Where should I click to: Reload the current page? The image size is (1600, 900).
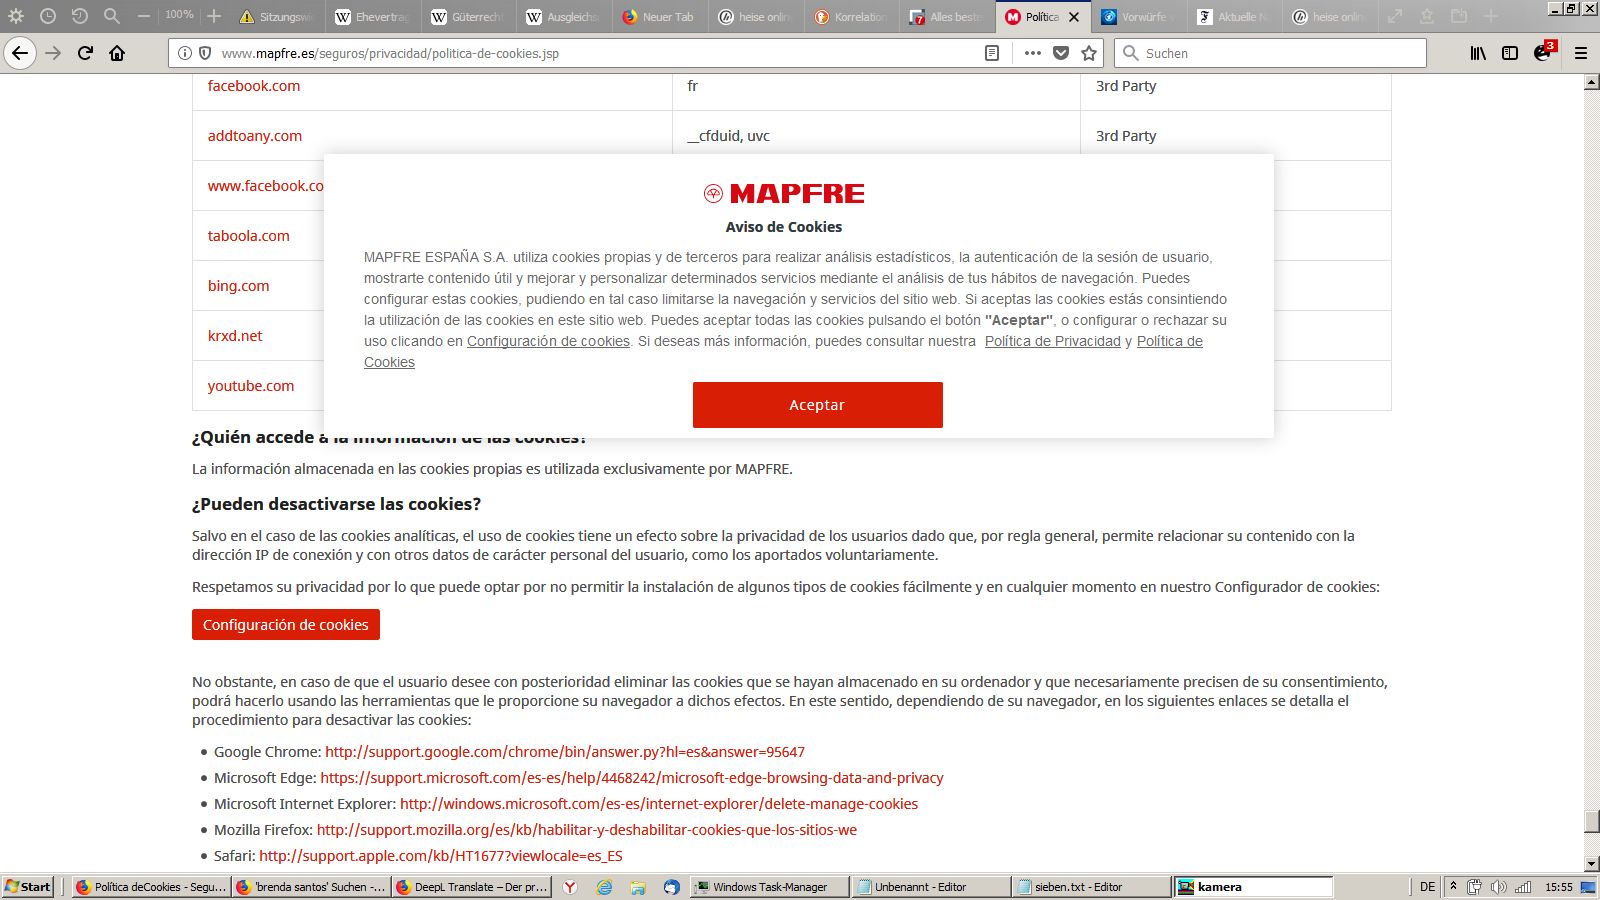click(x=85, y=53)
